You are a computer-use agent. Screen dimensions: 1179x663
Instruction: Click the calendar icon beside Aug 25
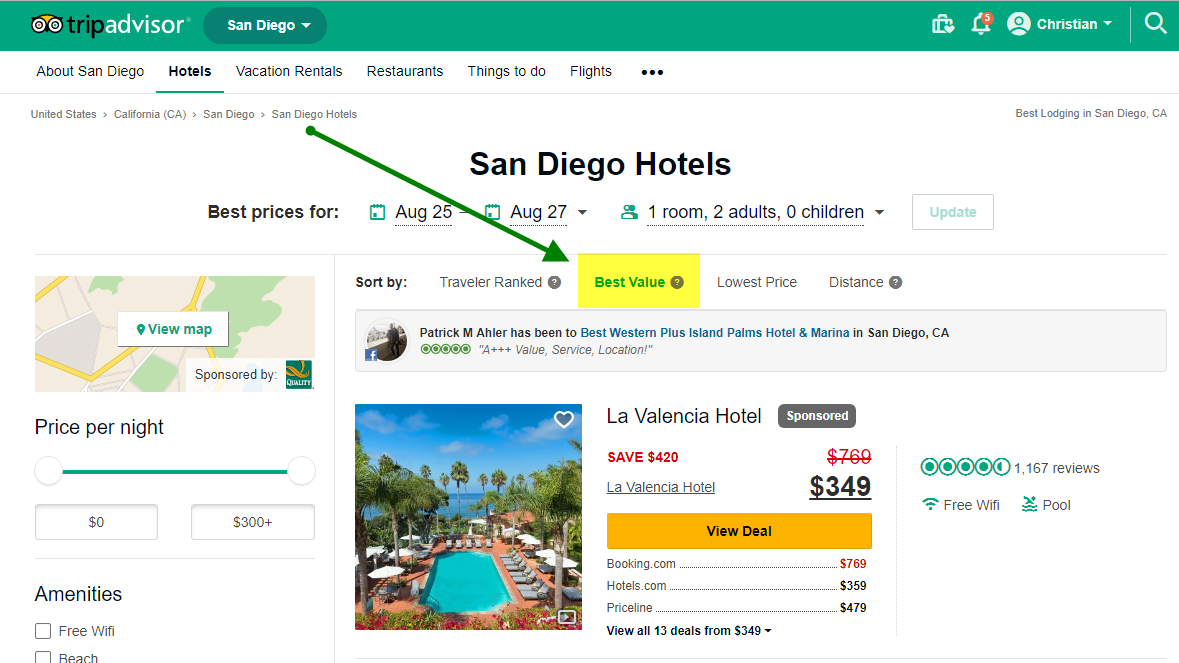coord(377,212)
